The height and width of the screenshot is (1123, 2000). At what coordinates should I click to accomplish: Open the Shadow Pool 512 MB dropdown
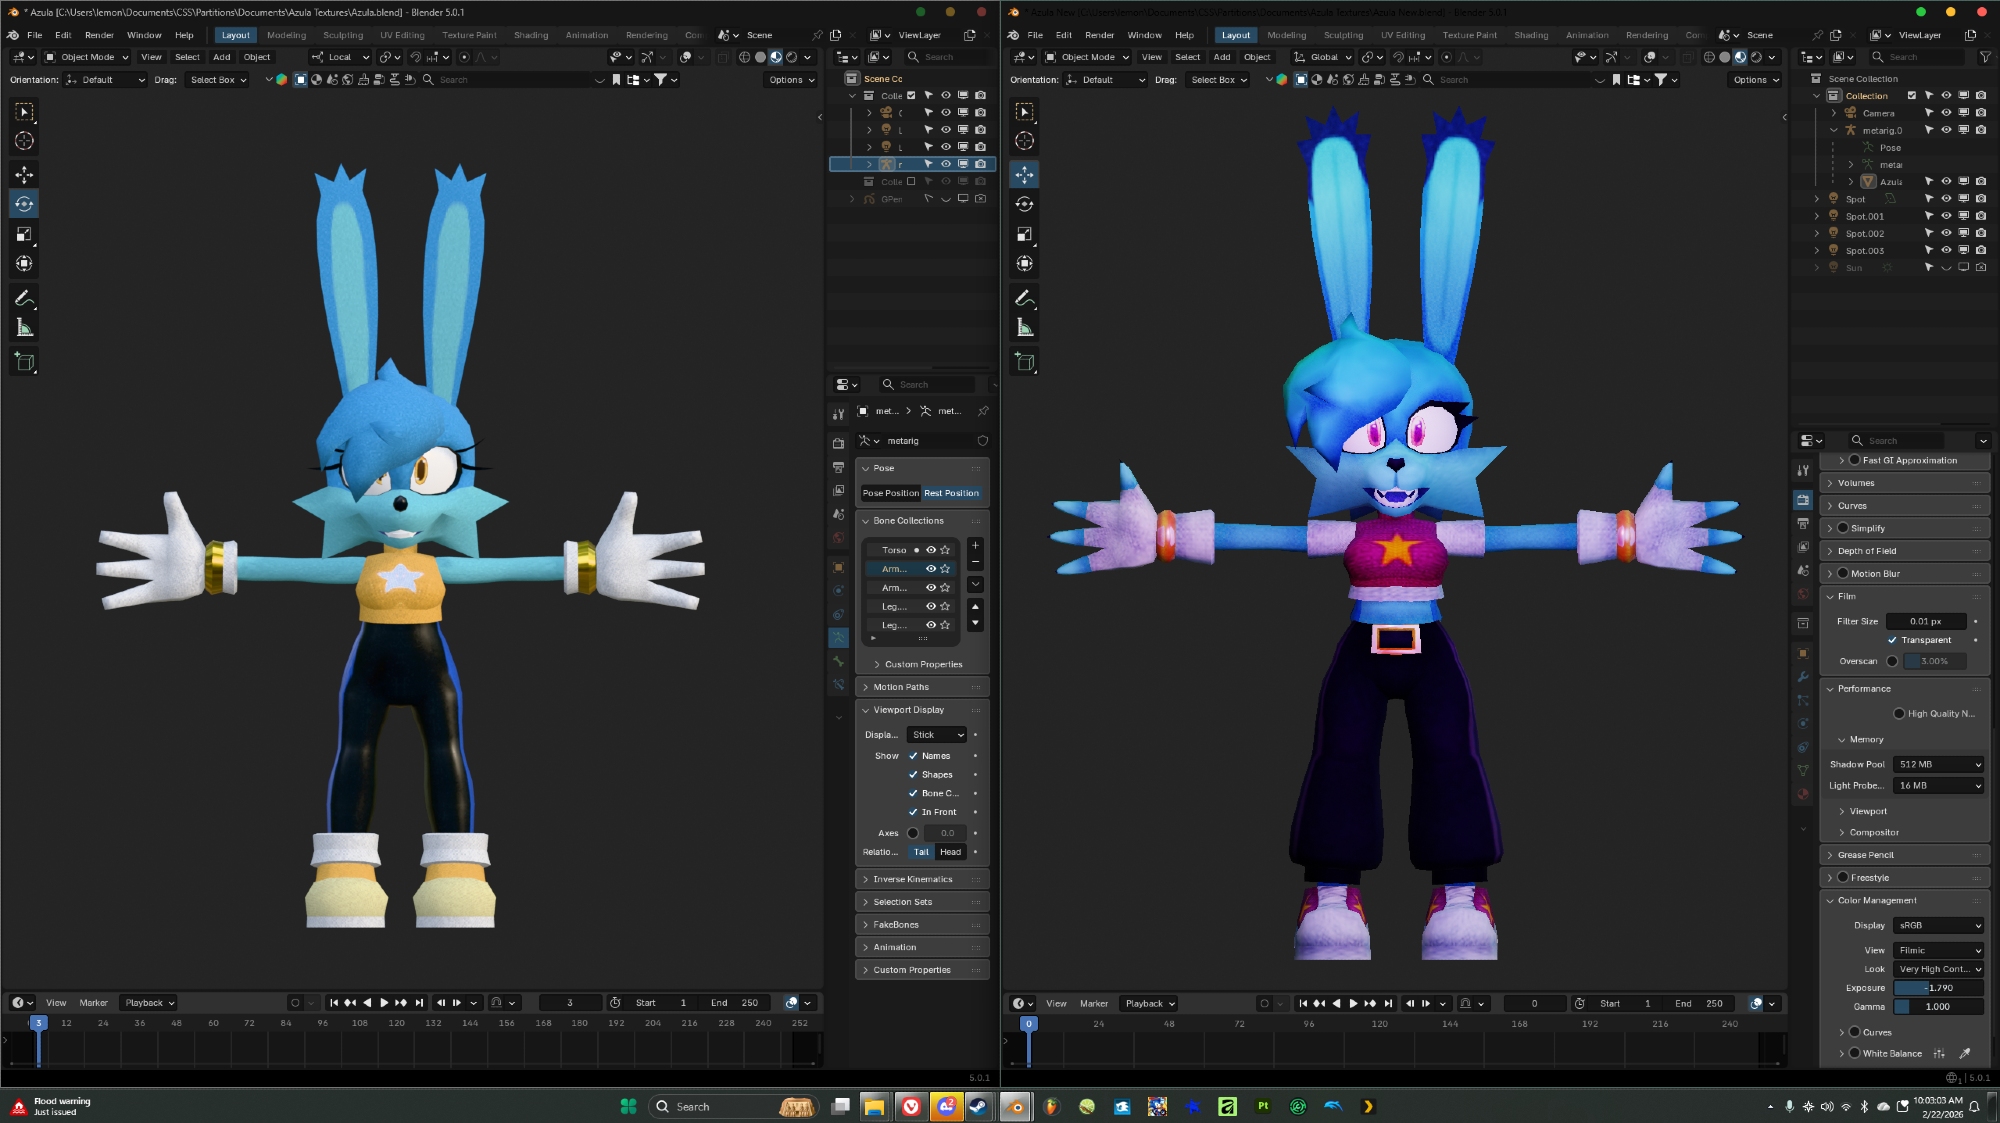(1938, 764)
